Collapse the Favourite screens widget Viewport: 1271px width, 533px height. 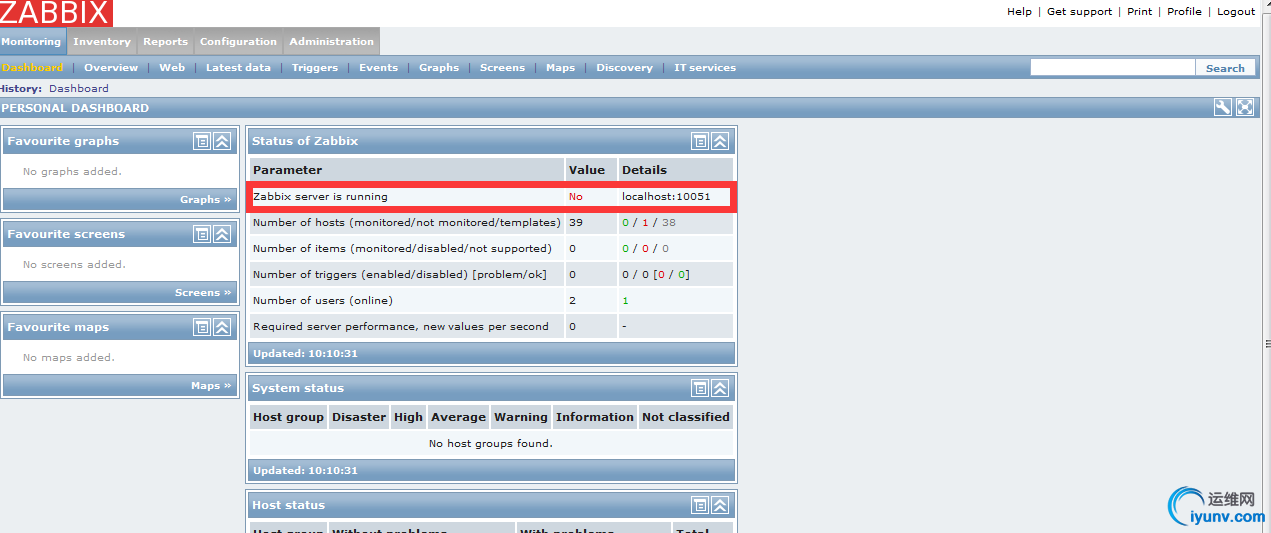pyautogui.click(x=222, y=234)
